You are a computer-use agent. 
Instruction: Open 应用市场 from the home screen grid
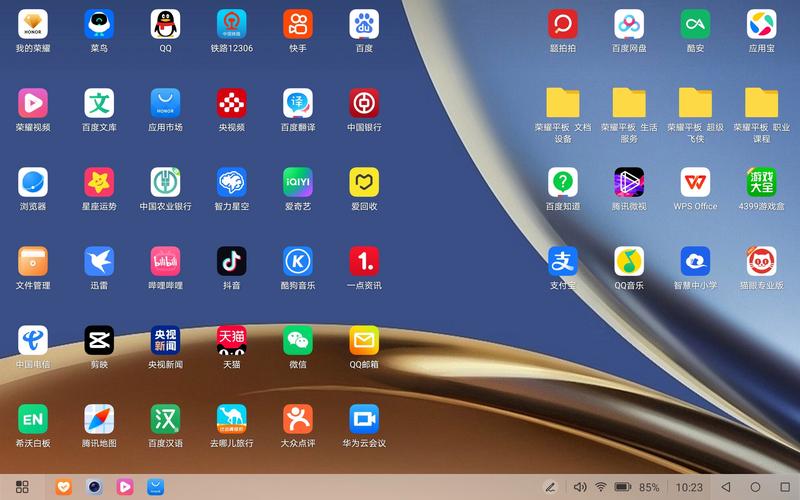click(x=165, y=103)
